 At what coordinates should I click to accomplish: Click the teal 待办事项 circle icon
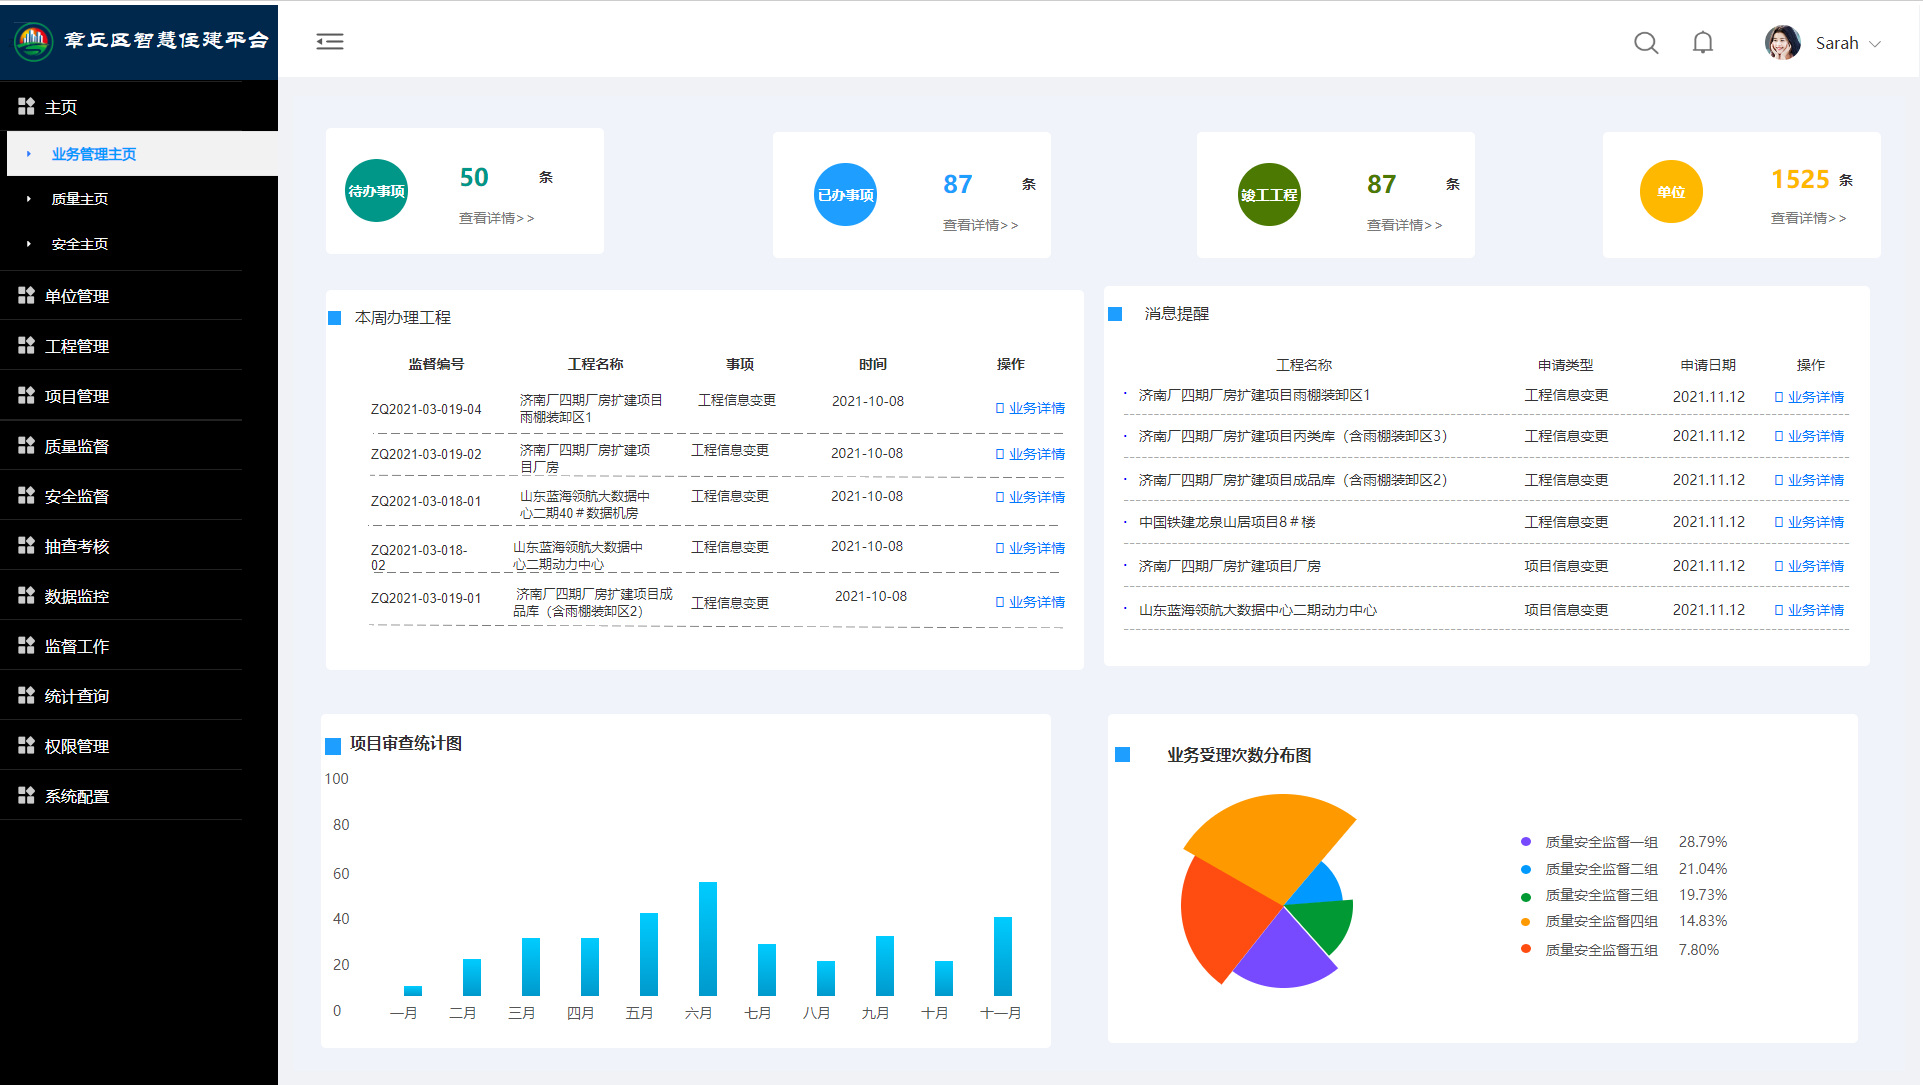click(x=377, y=191)
